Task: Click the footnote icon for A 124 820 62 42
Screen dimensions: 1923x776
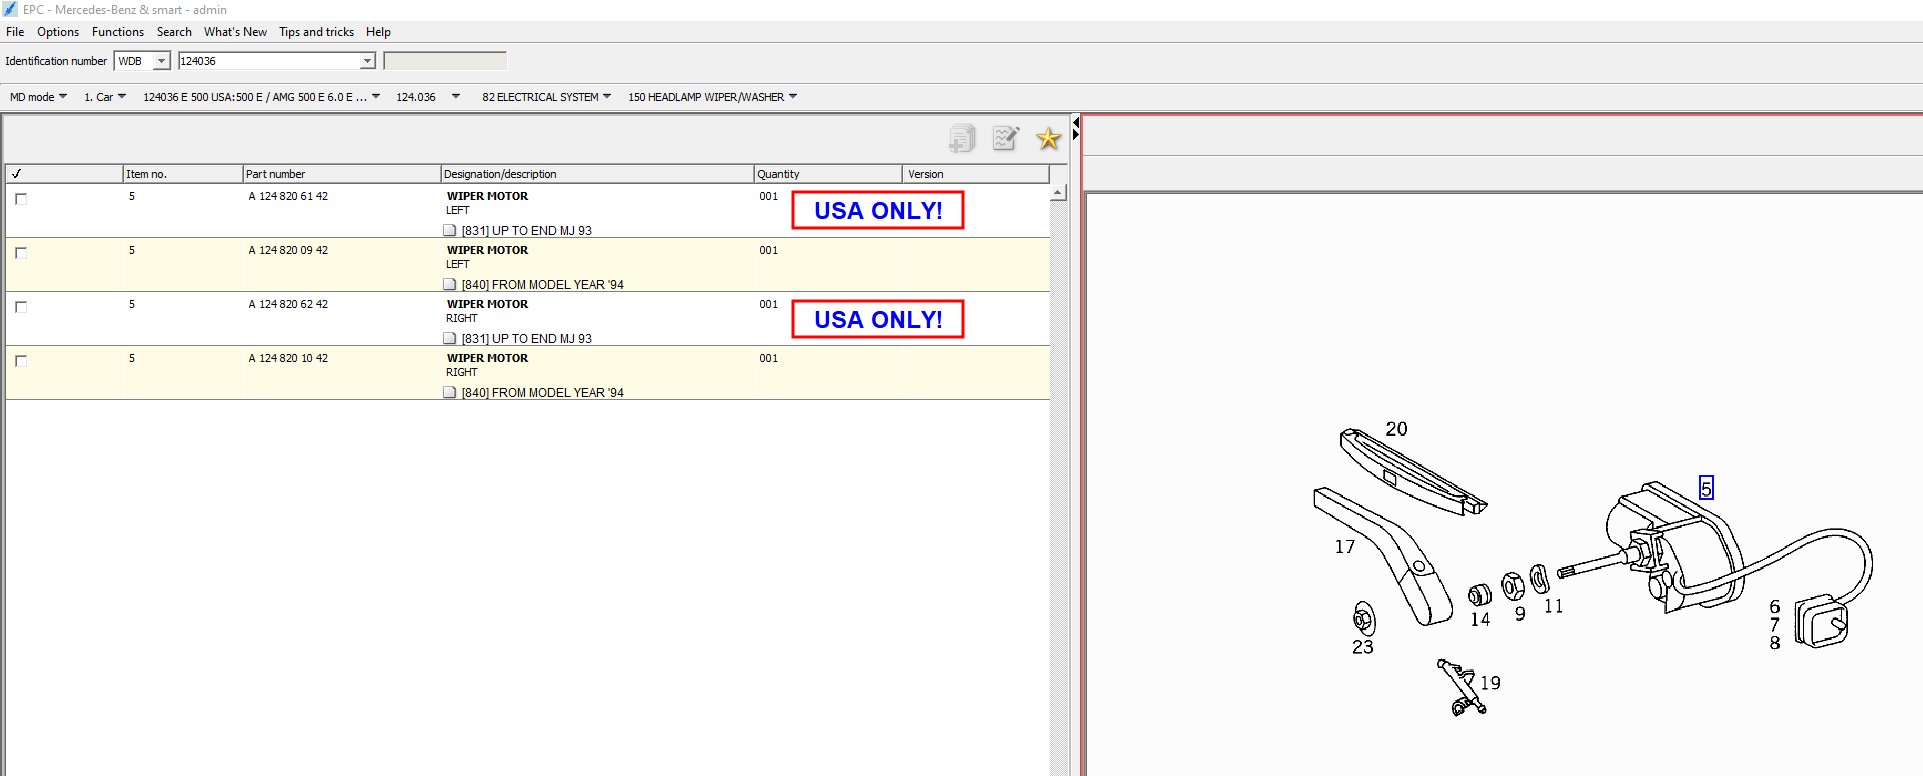Action: coord(450,338)
